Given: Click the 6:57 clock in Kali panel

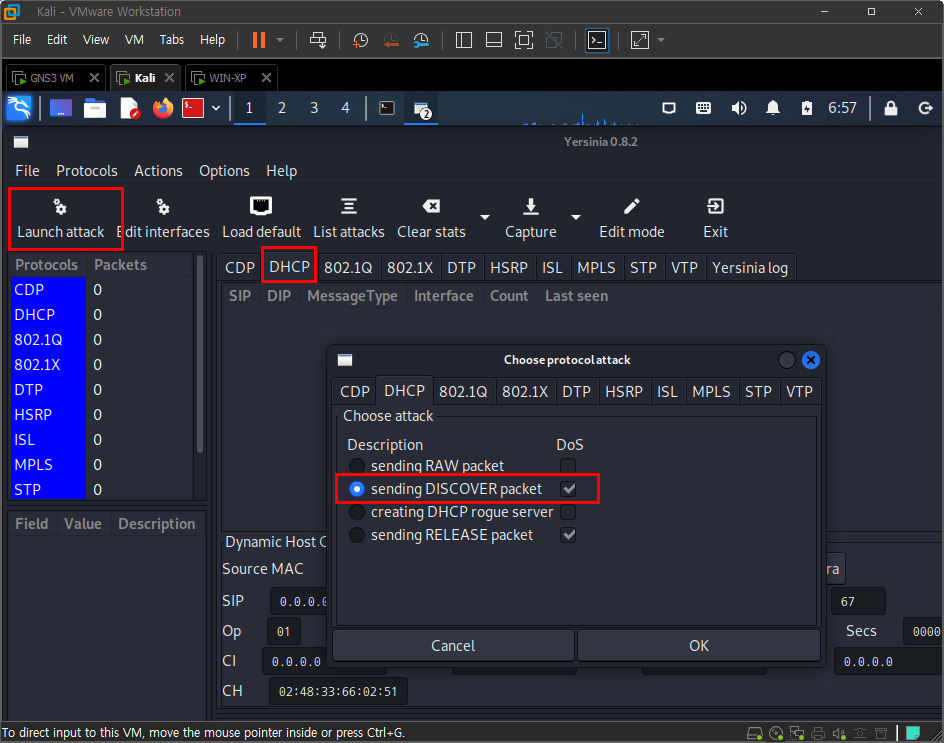Looking at the screenshot, I should (842, 108).
